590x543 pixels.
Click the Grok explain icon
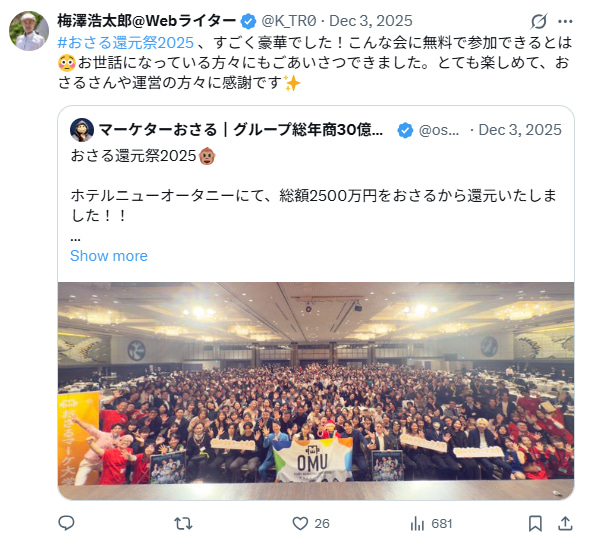(539, 21)
